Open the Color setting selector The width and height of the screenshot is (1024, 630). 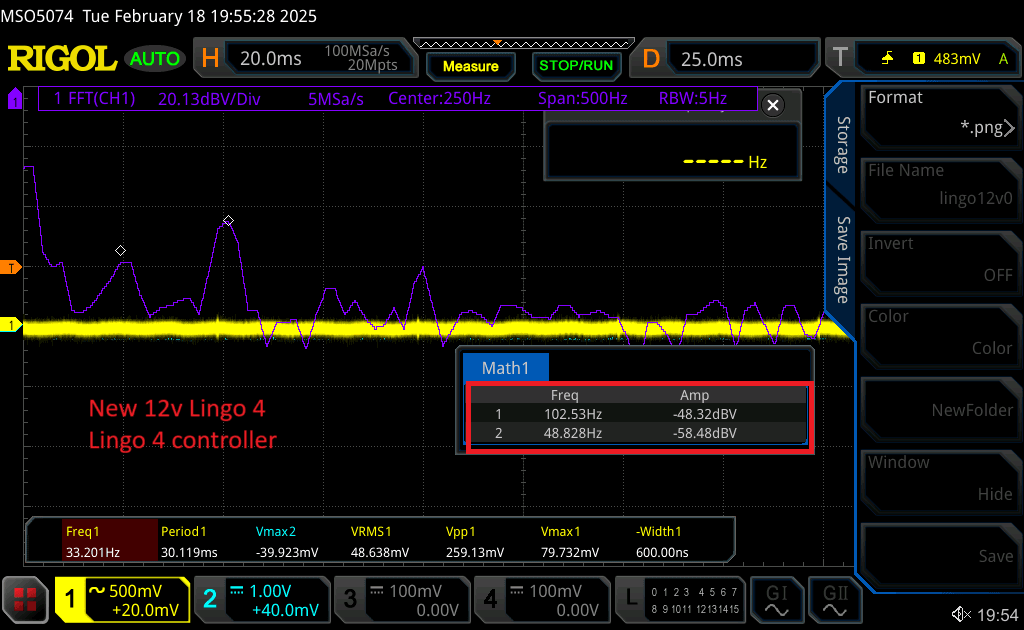click(x=940, y=335)
